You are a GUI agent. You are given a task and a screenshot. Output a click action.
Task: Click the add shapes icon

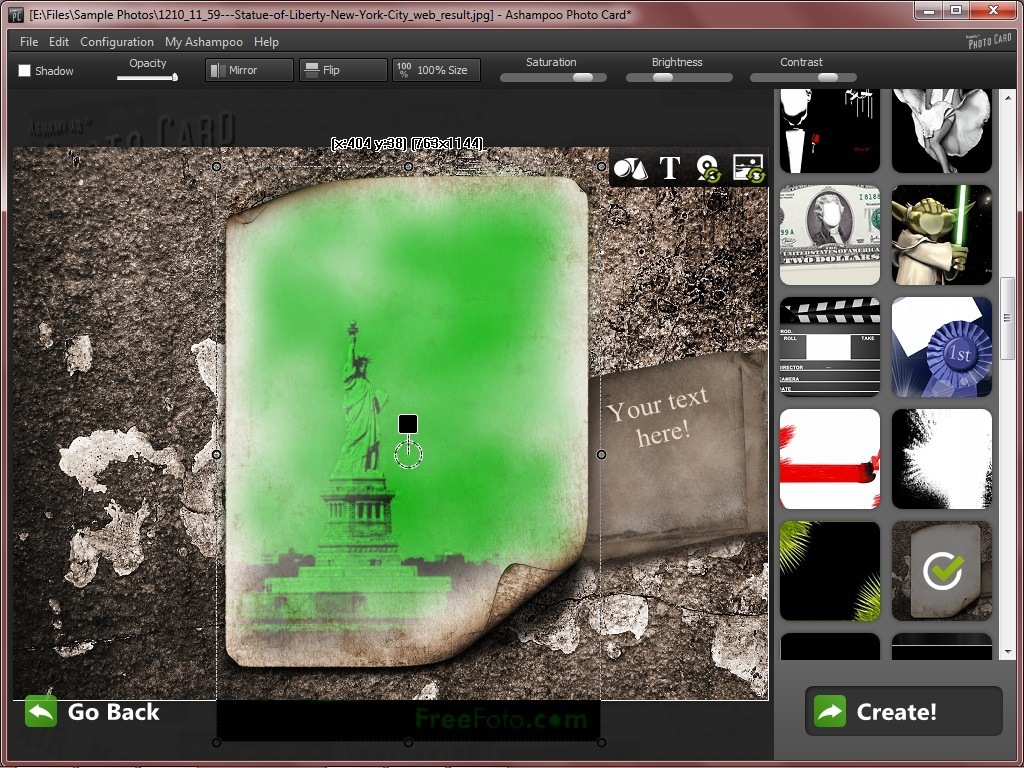coord(631,169)
